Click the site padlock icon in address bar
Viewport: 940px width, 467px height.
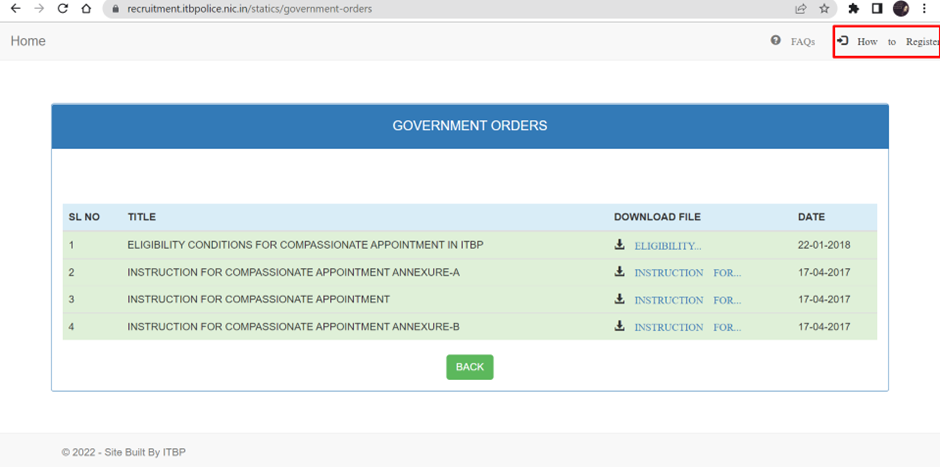(x=114, y=9)
